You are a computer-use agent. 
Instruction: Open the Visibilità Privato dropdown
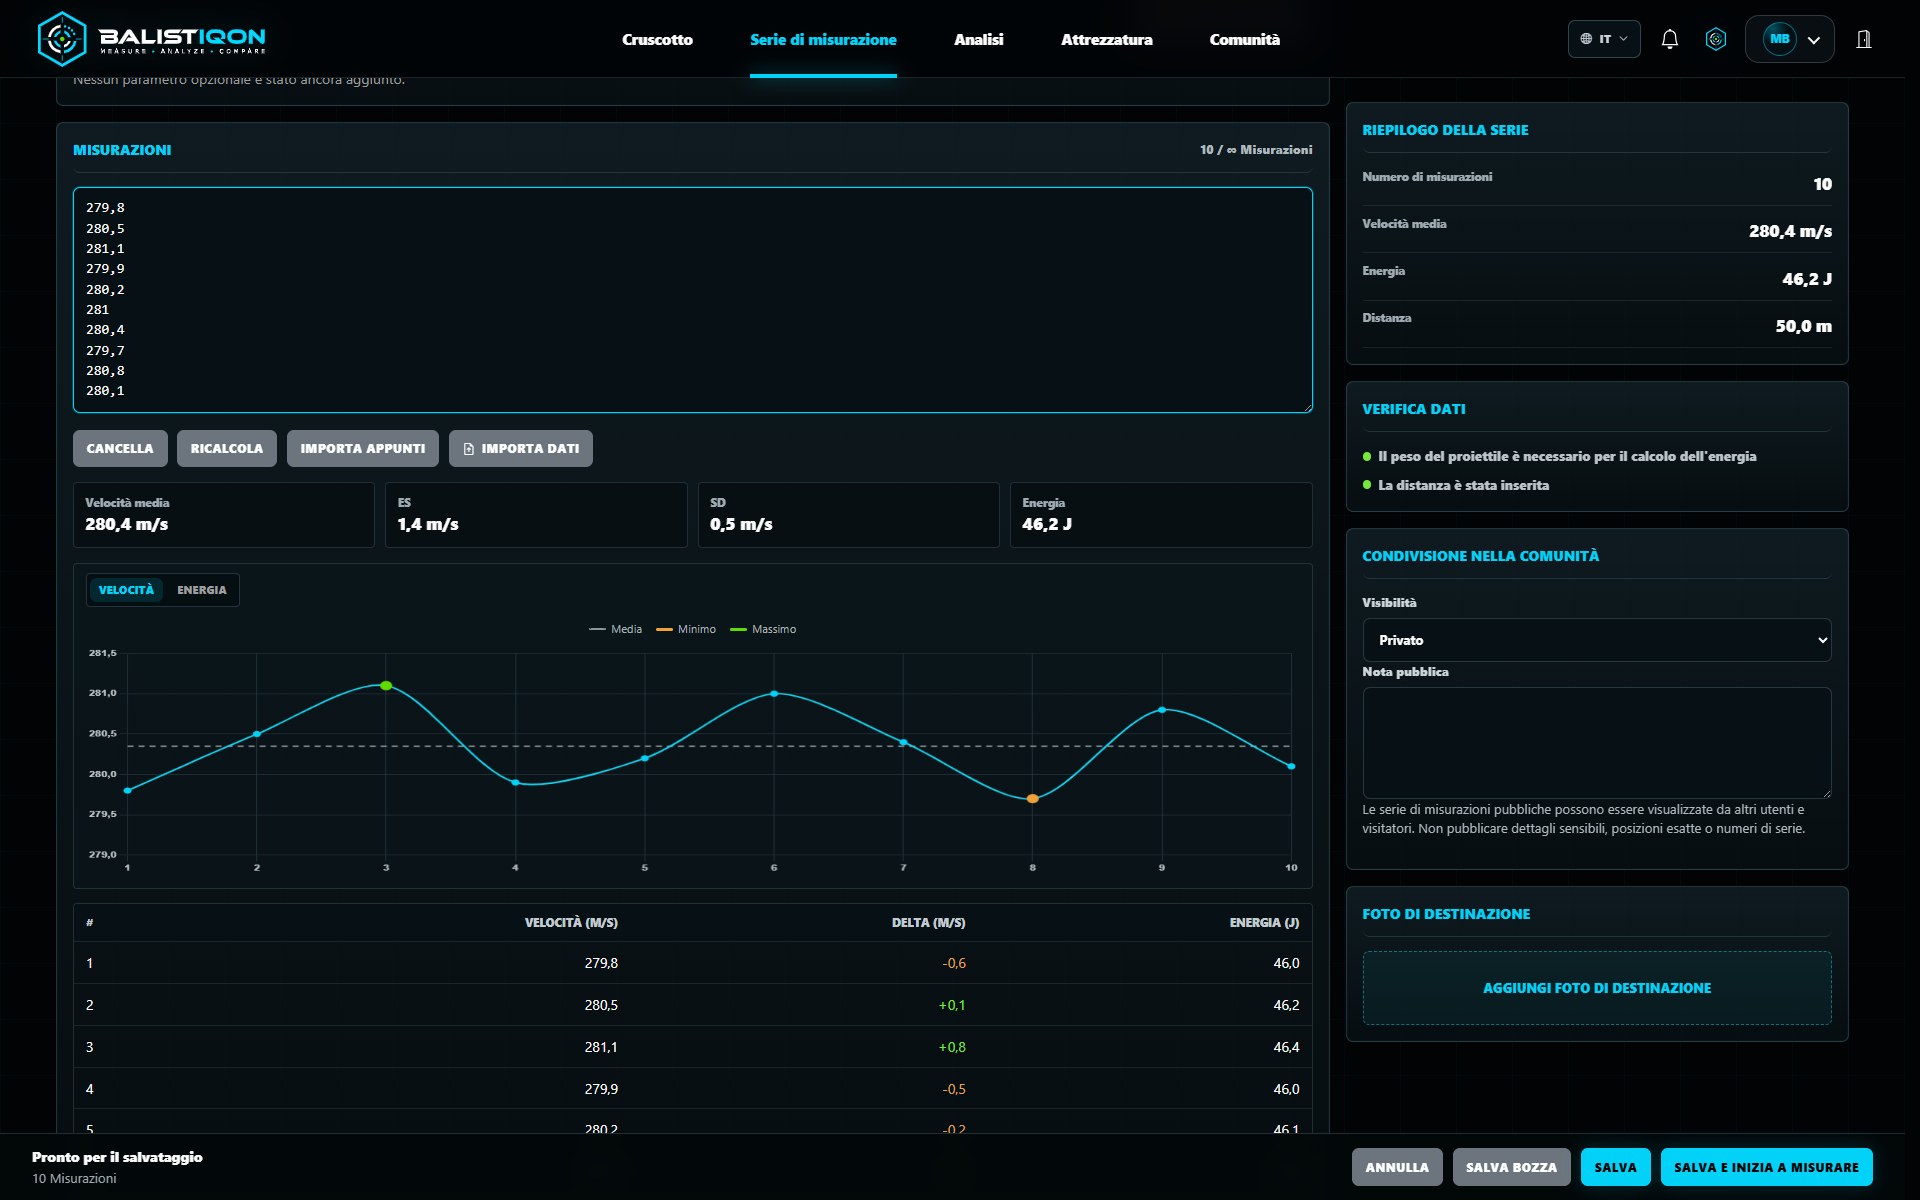(1597, 640)
